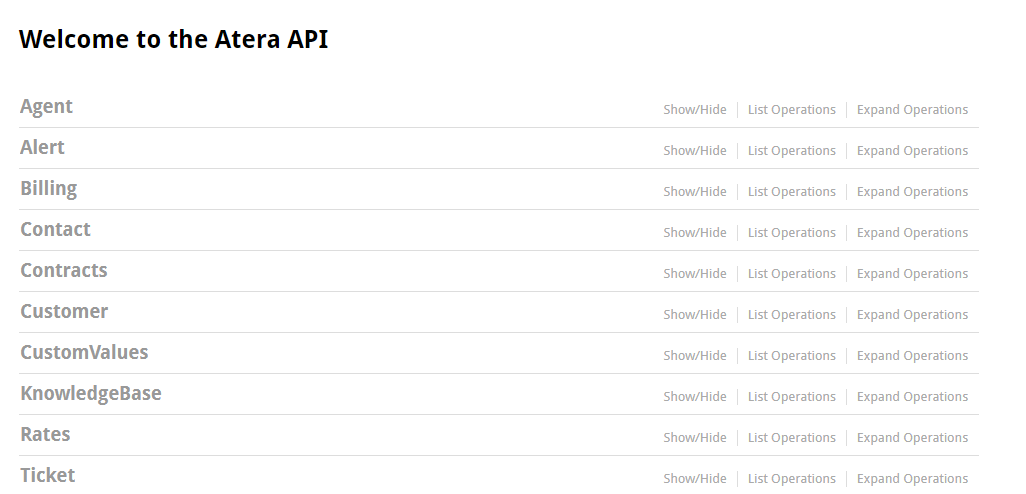Click the Billing section title

click(48, 188)
